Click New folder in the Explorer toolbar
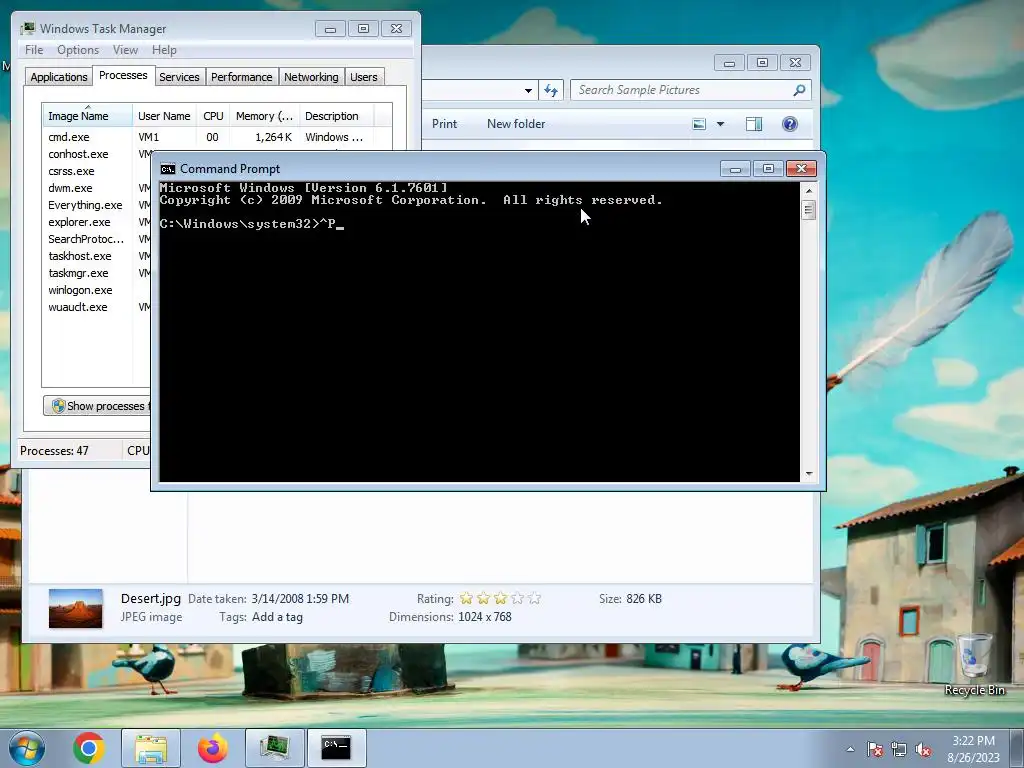1024x768 pixels. click(516, 124)
